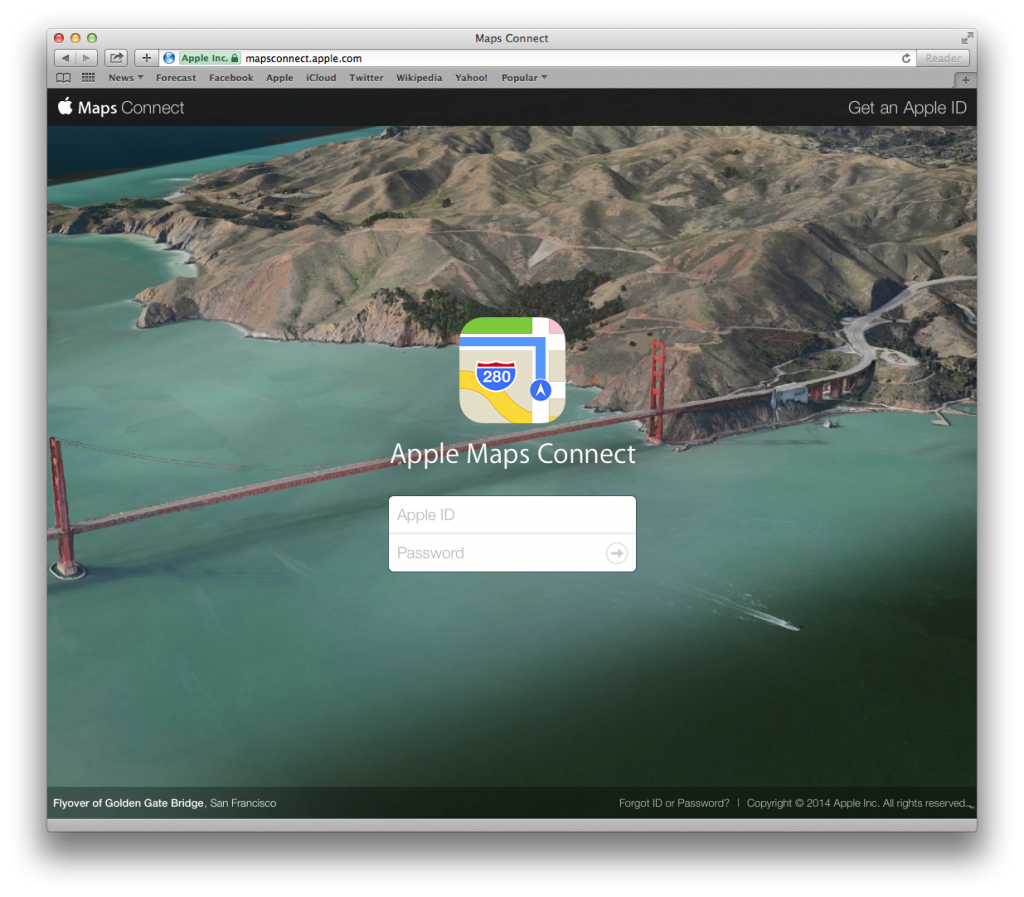Click the Apple logo beside Maps Connect
Viewport: 1024px width, 897px height.
pos(63,107)
